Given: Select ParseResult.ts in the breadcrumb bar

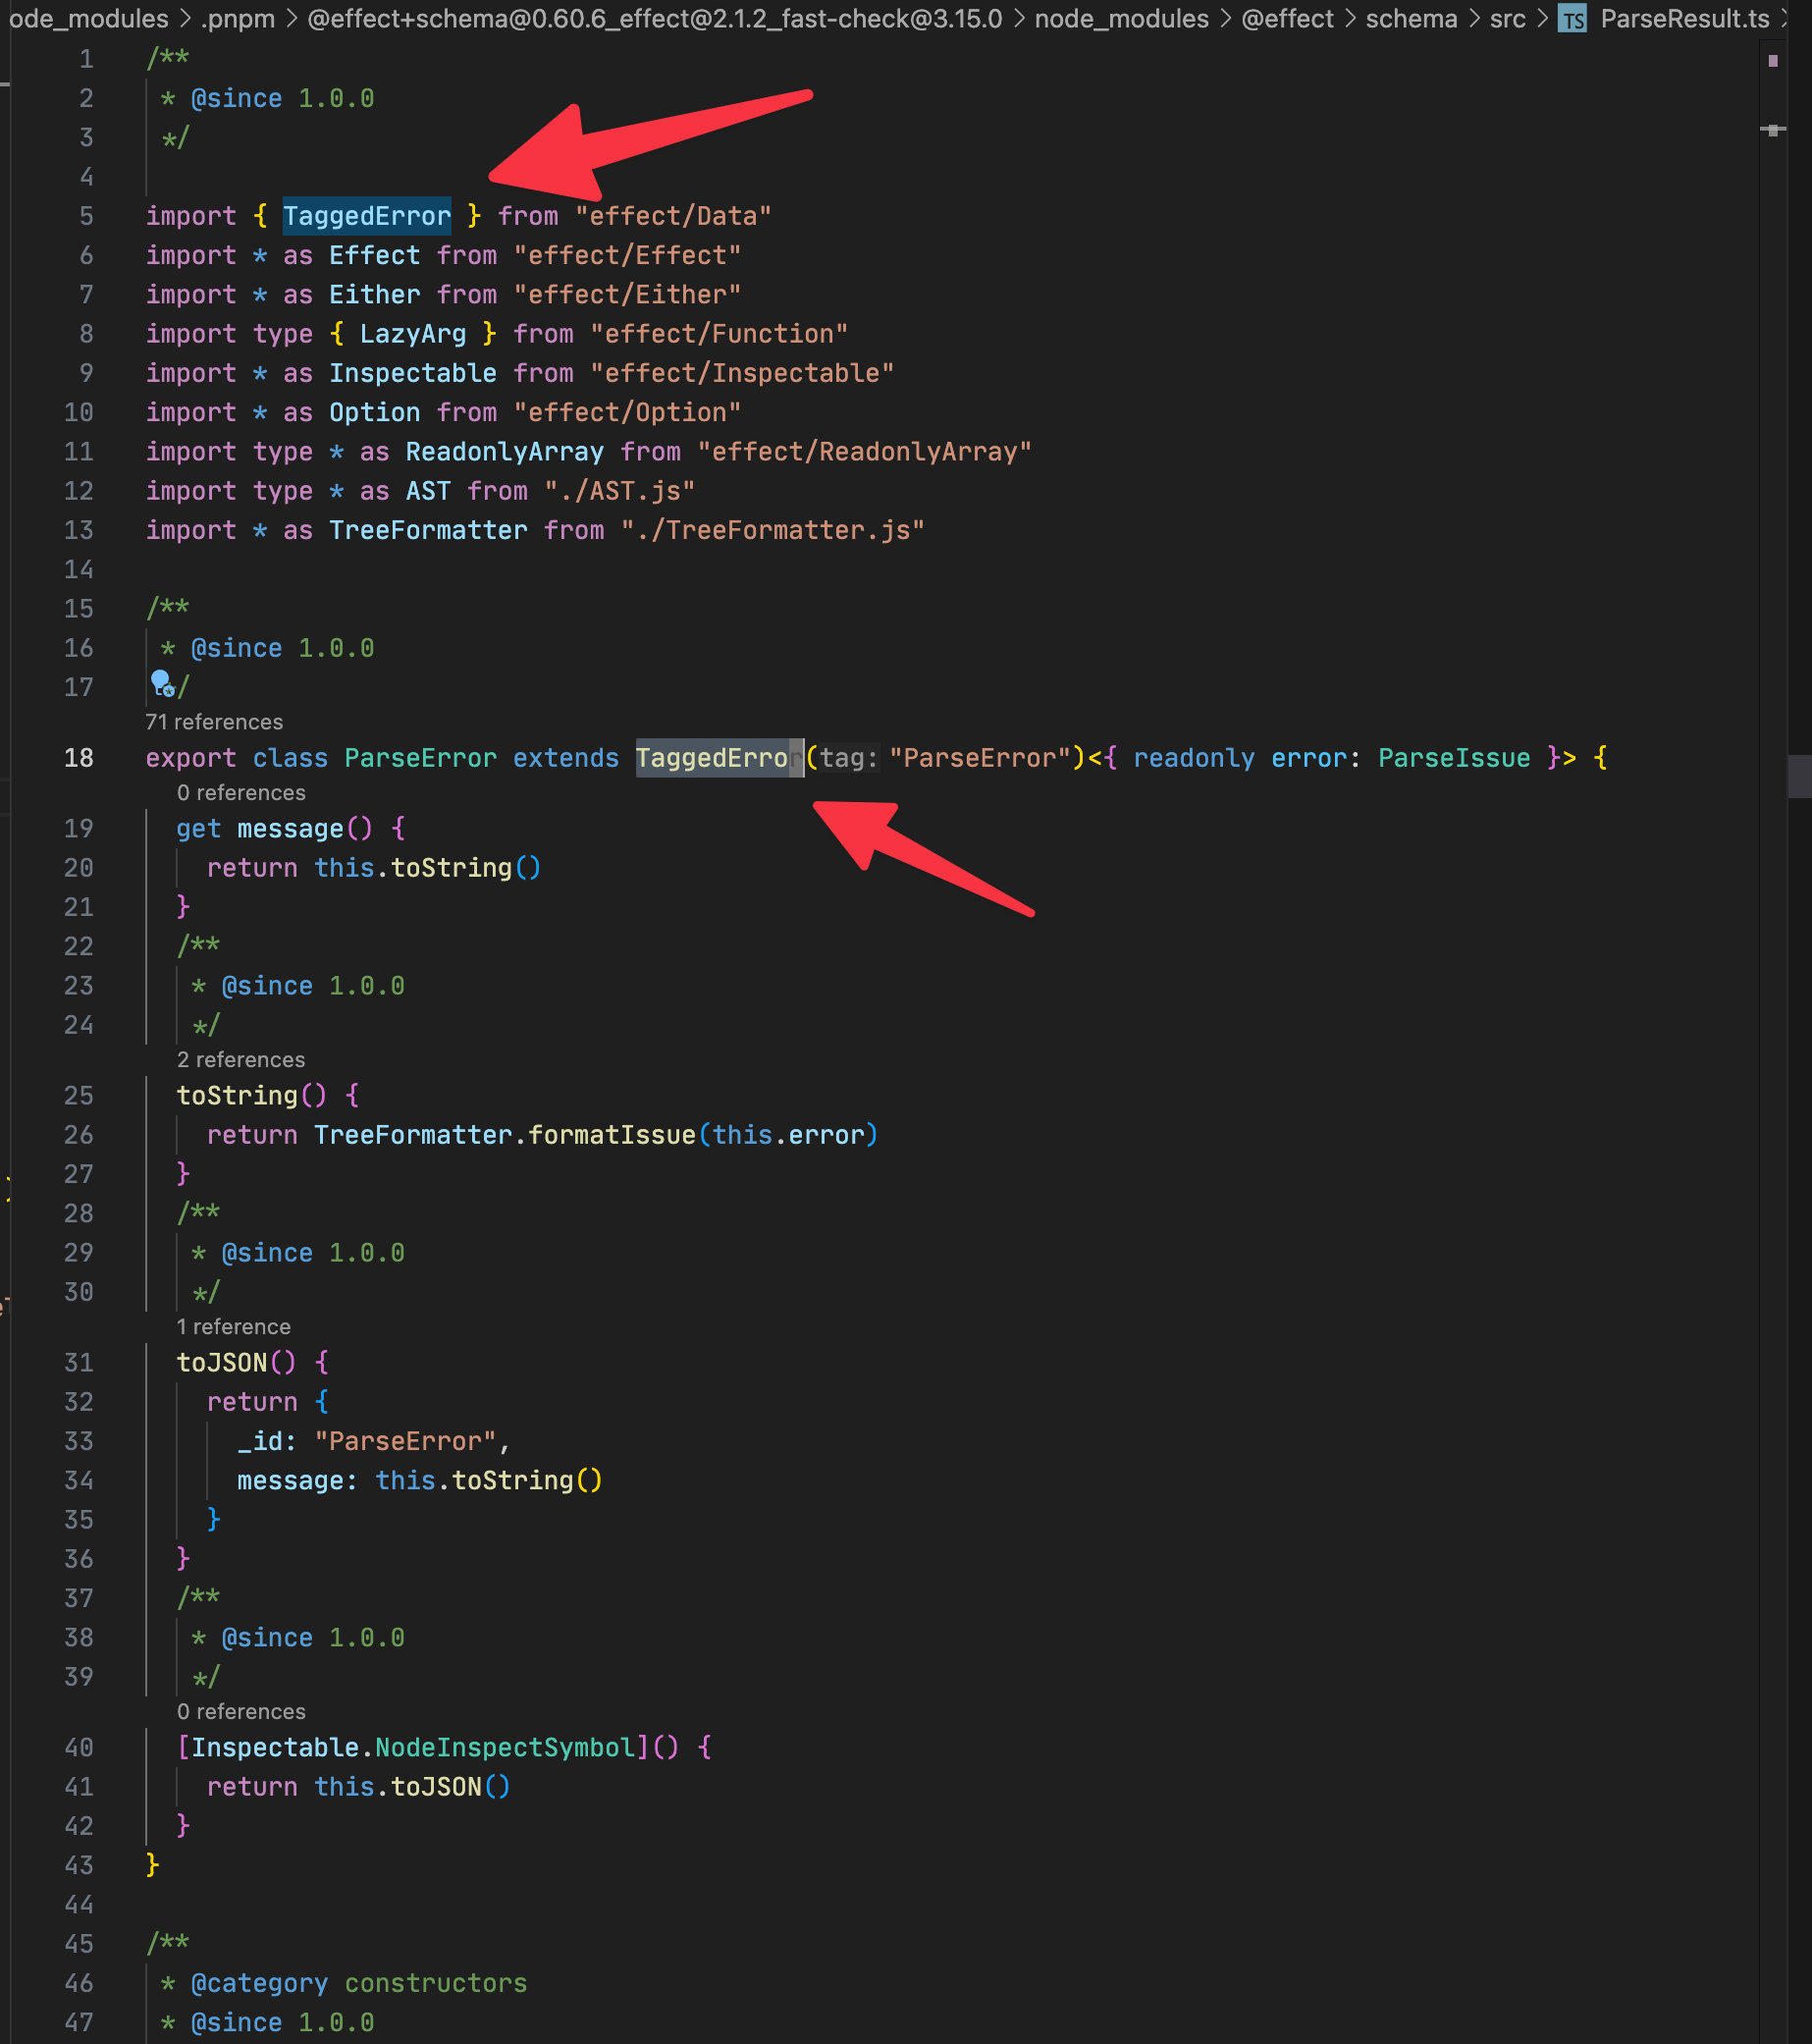Looking at the screenshot, I should coord(1683,18).
